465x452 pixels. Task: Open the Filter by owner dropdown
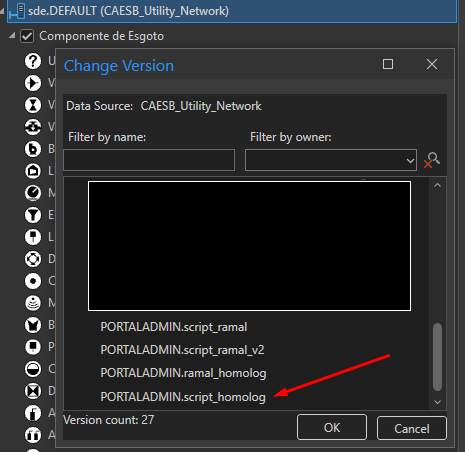(x=410, y=160)
